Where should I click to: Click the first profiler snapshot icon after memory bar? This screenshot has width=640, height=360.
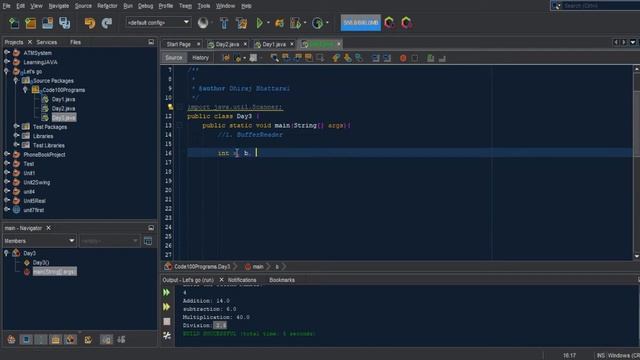[x=389, y=23]
